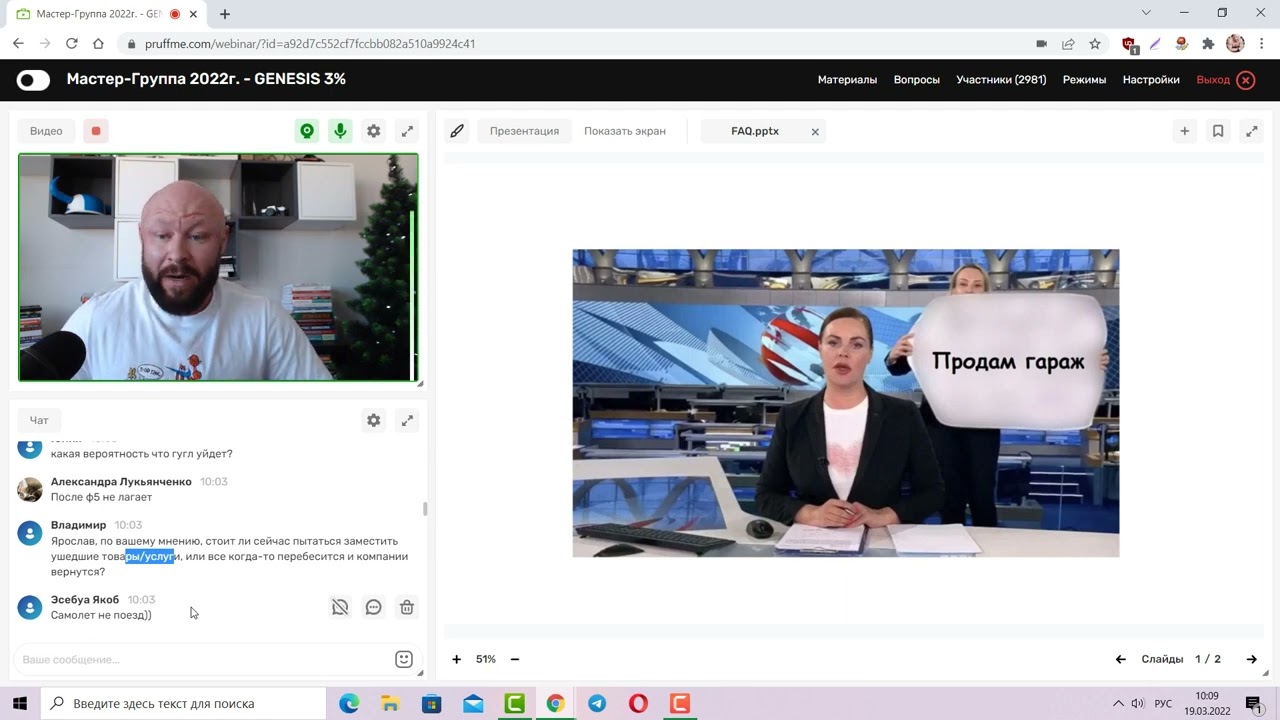Switch to the Показать экран tab
Screen dimensions: 1280x720
pos(624,131)
